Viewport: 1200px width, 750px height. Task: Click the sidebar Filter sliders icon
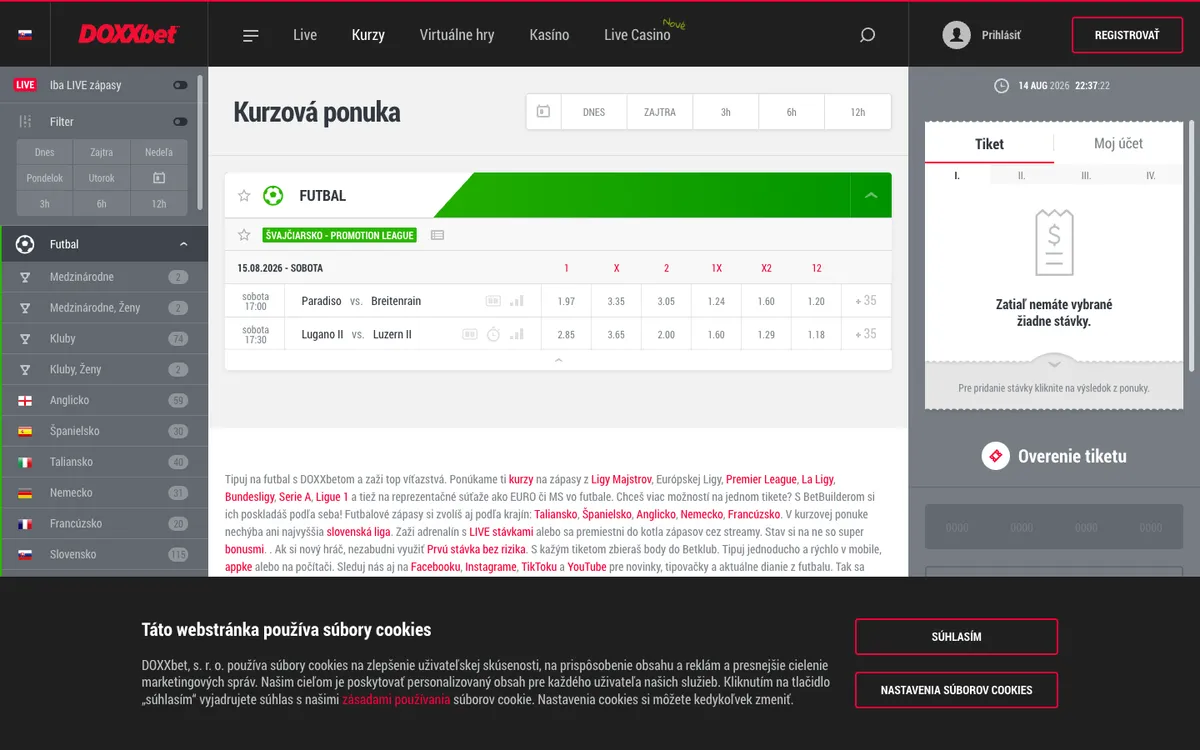tap(26, 121)
